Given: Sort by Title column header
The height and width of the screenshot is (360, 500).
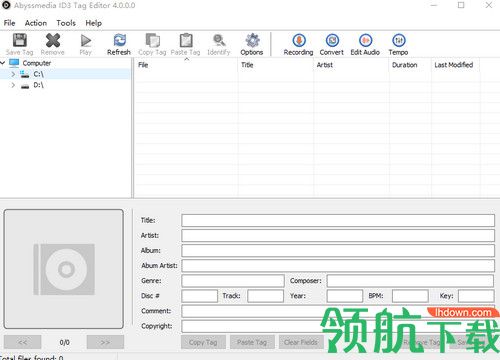Looking at the screenshot, I should coord(276,65).
